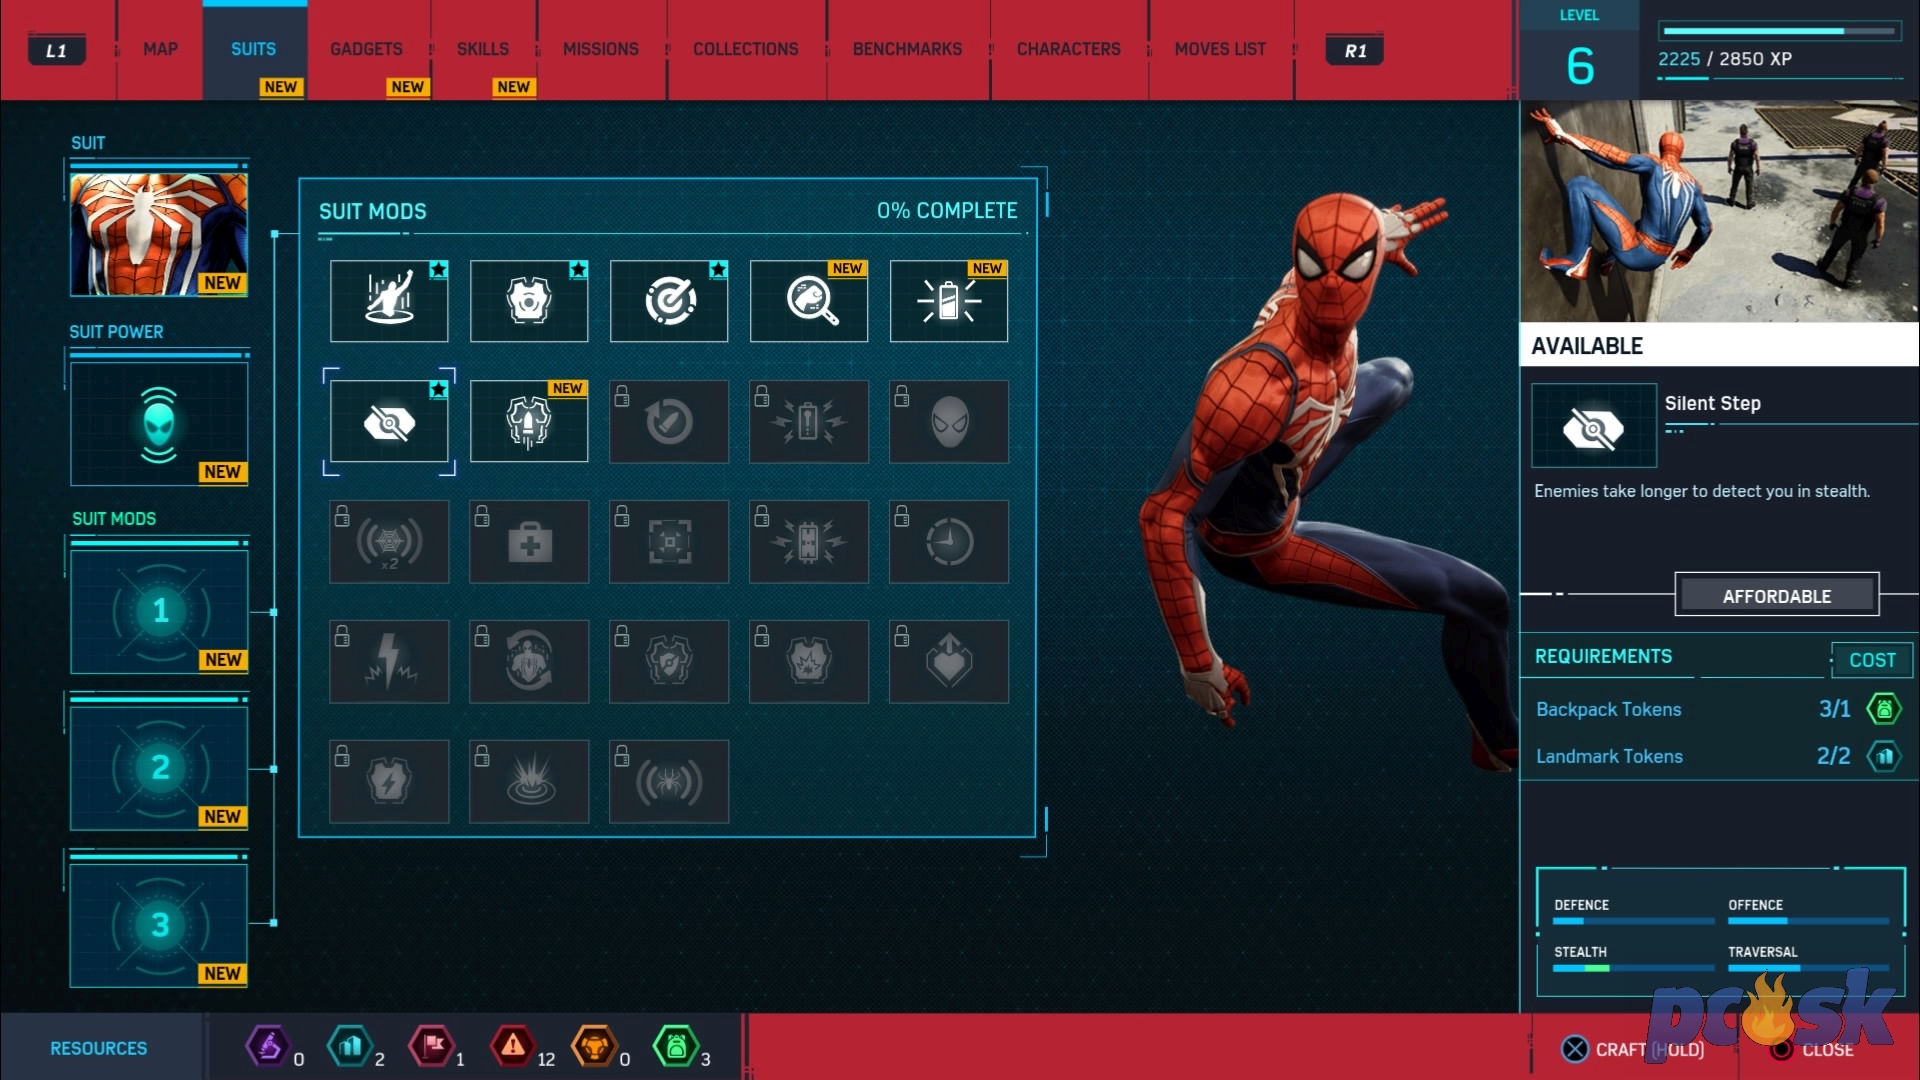1920x1080 pixels.
Task: Go to the MISSIONS tab
Action: coord(601,49)
